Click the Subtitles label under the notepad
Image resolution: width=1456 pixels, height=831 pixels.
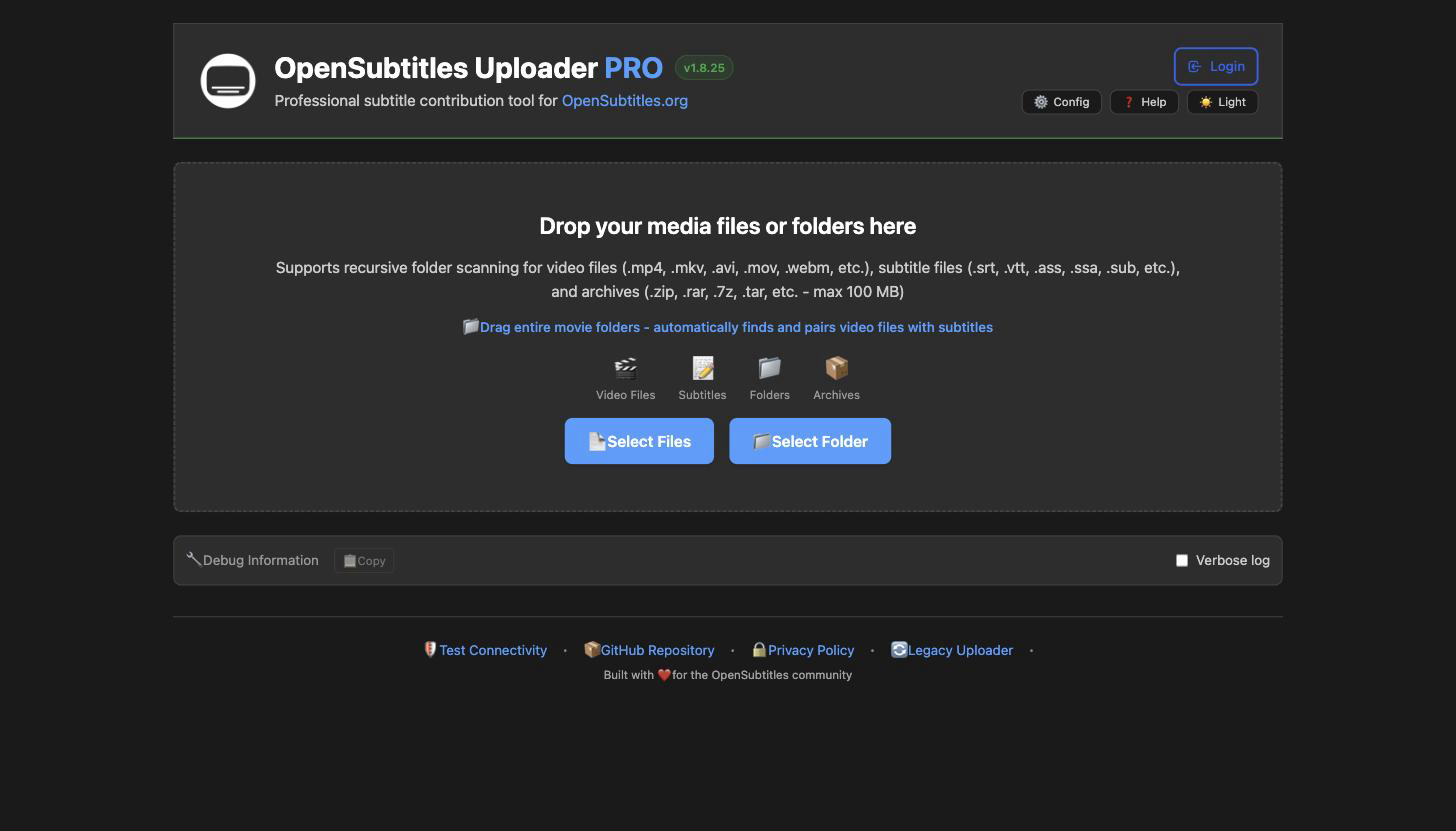tap(702, 395)
